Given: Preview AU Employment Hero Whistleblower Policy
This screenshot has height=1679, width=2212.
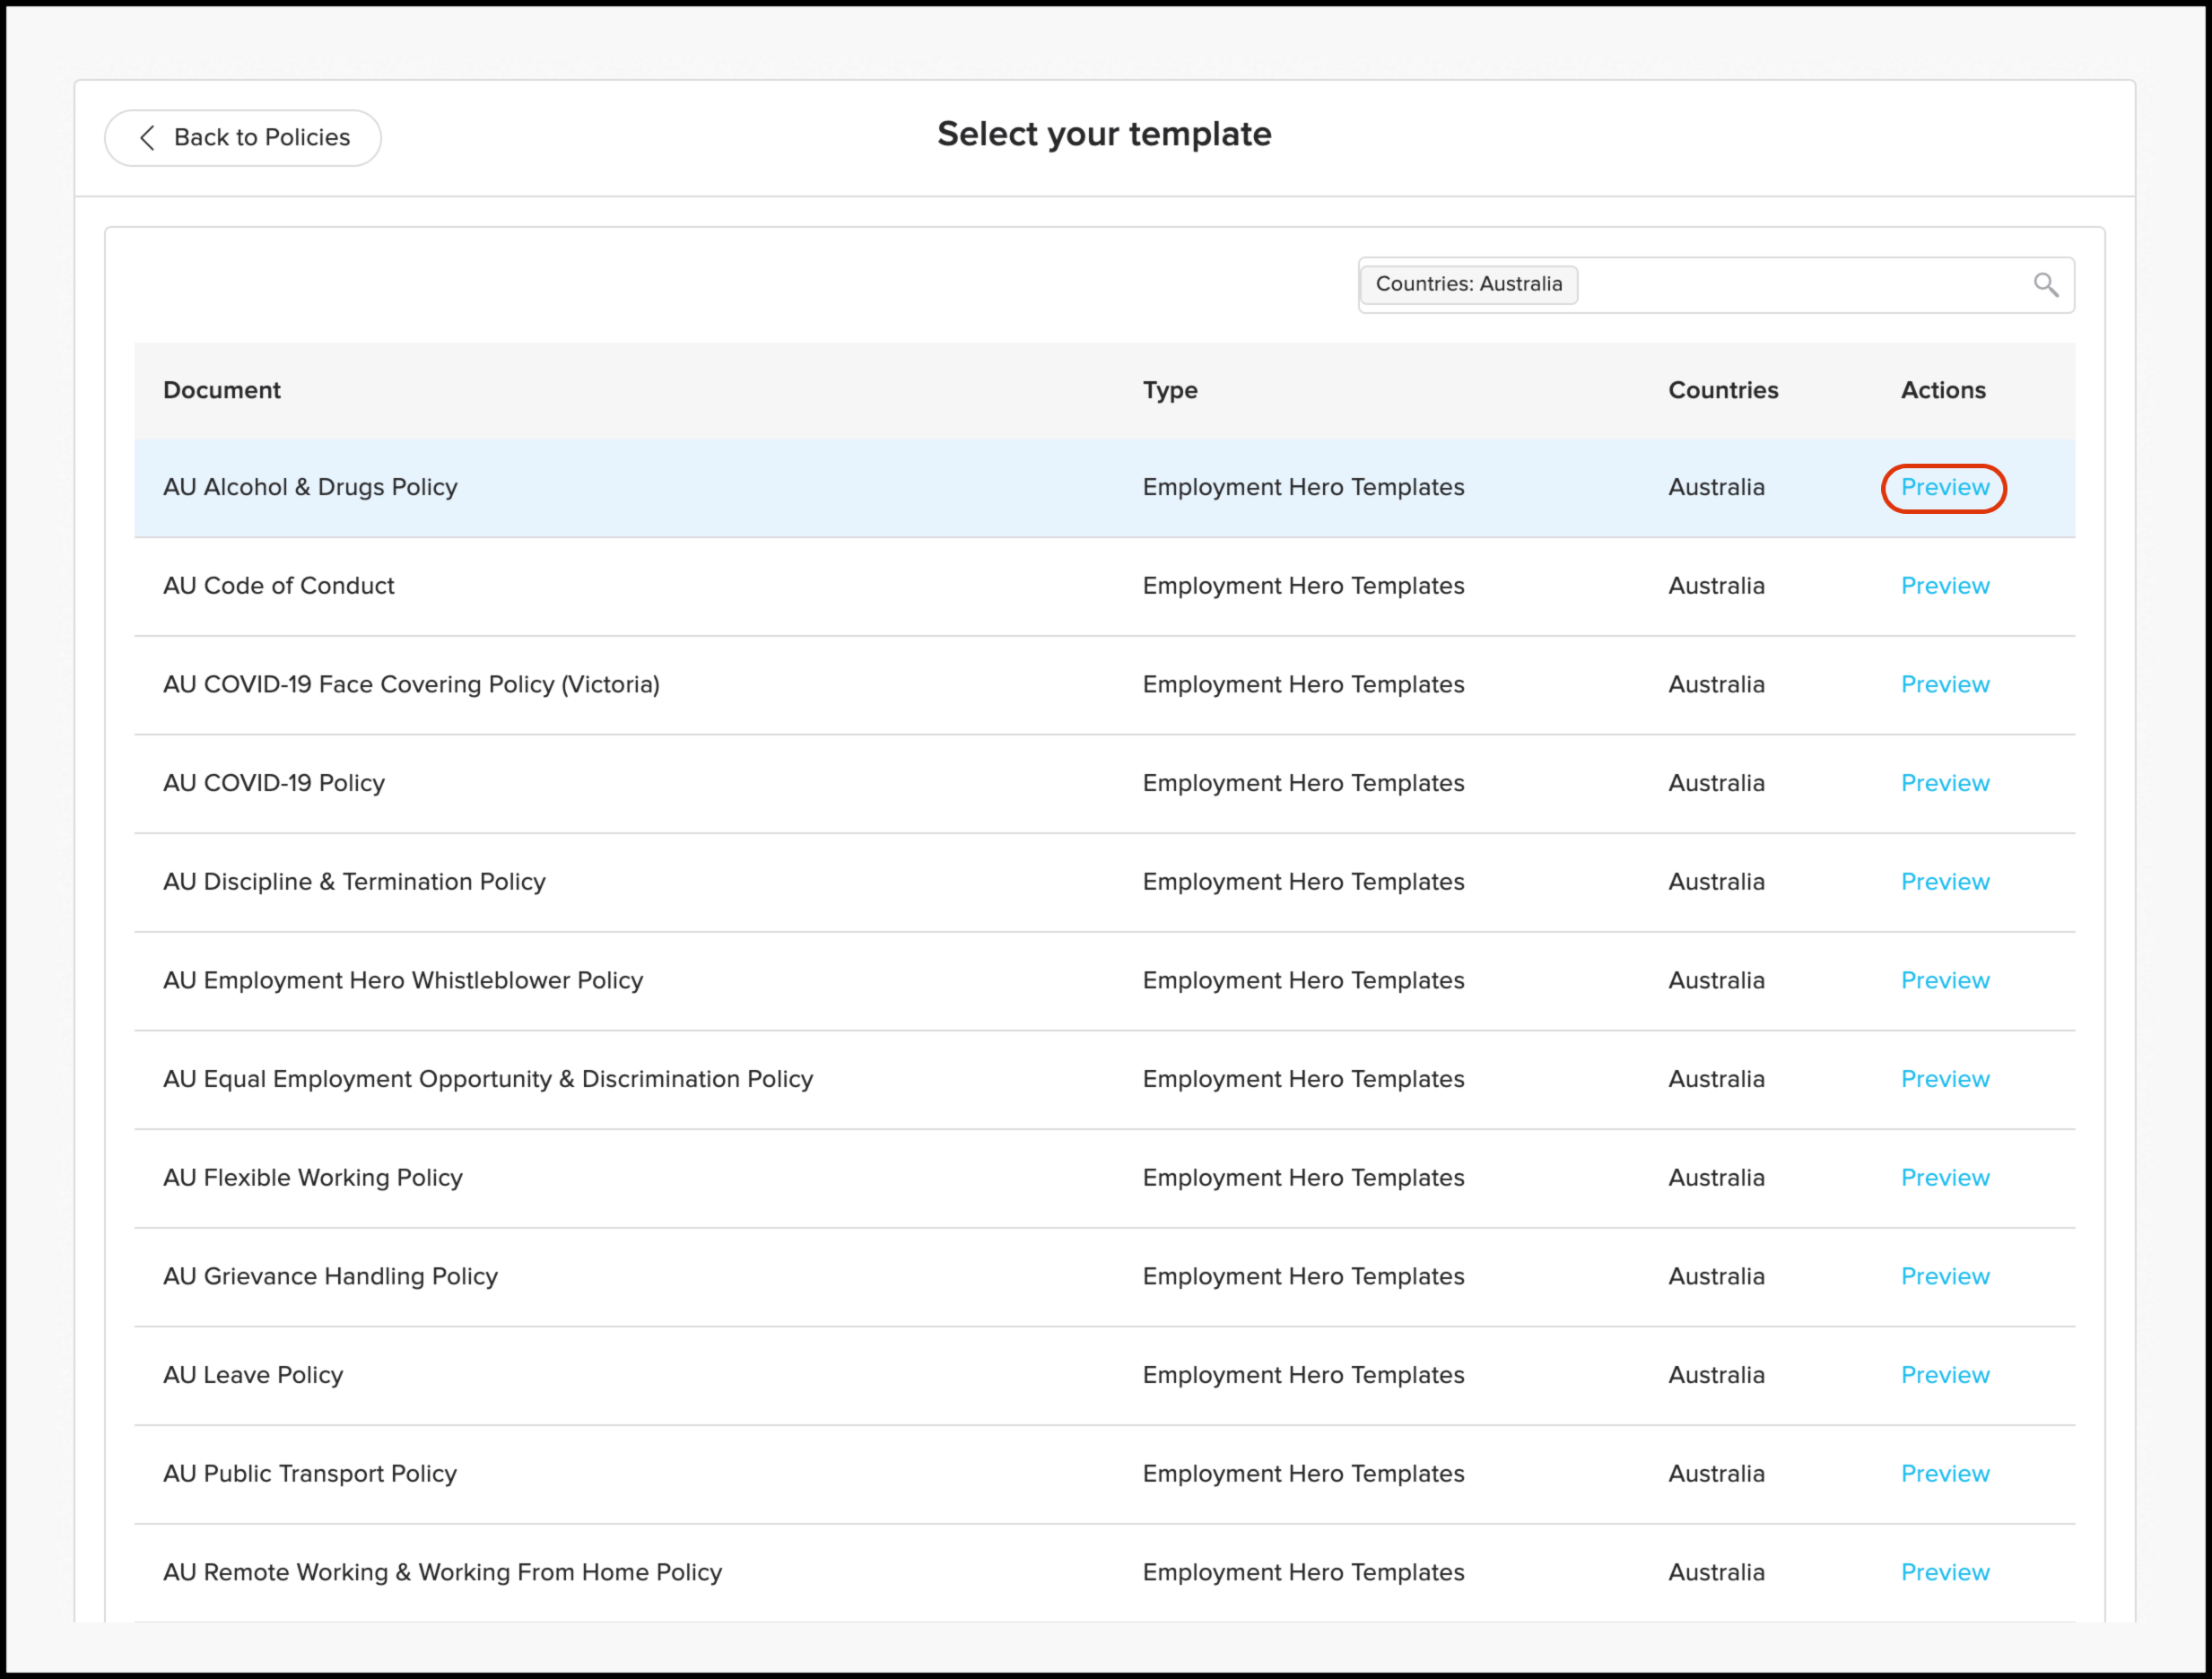Looking at the screenshot, I should coord(1944,981).
